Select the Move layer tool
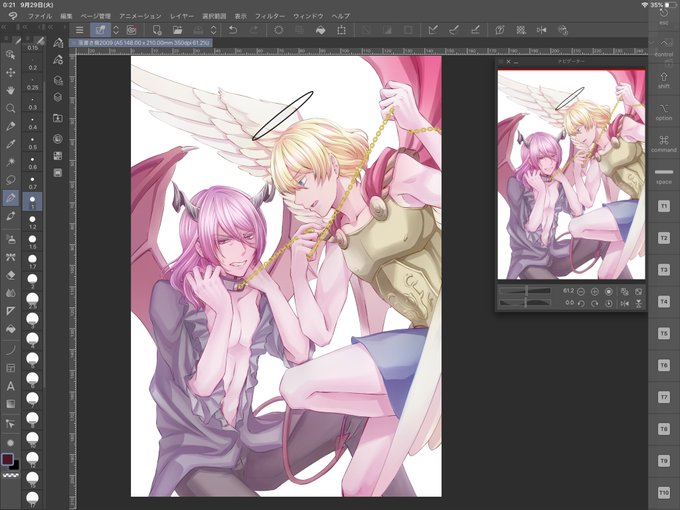Image resolution: width=680 pixels, height=510 pixels. point(11,72)
